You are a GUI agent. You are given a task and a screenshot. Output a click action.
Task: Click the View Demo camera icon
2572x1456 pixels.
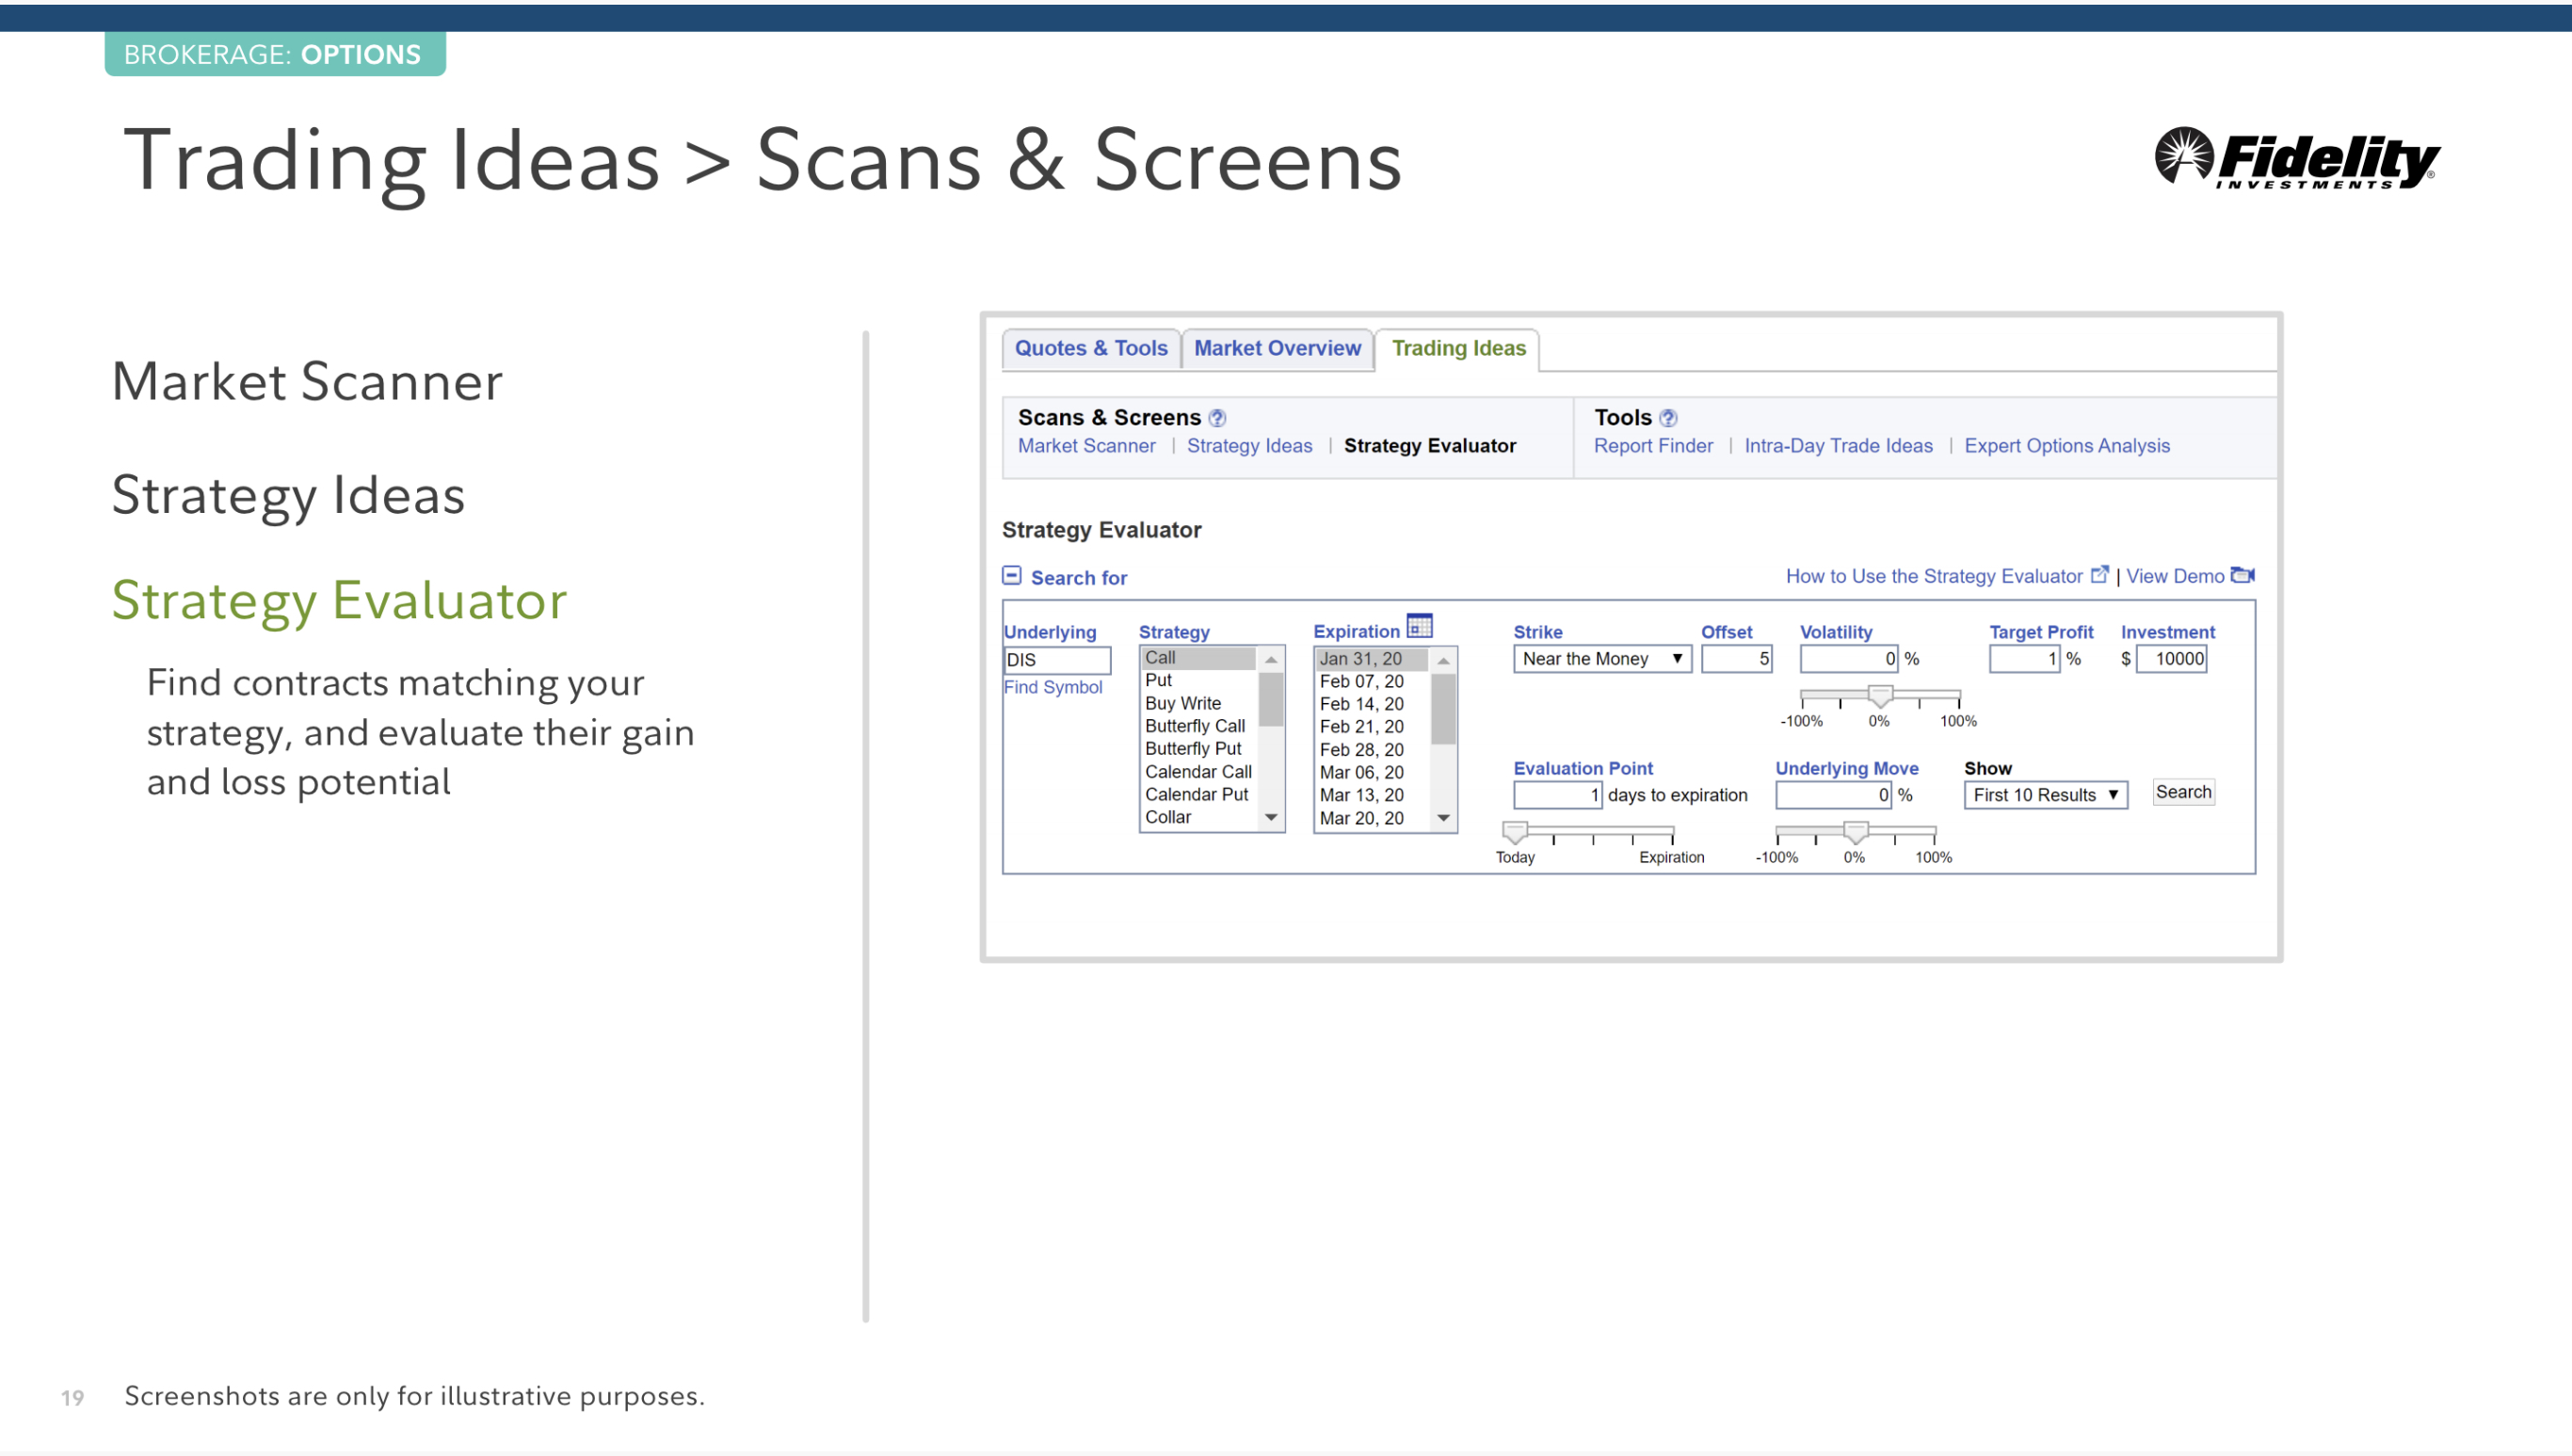(2242, 575)
